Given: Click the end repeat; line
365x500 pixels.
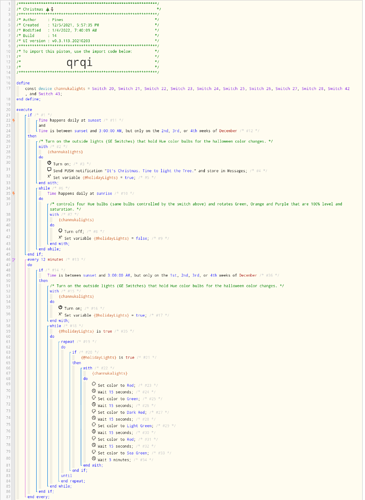Looking at the screenshot, I should pyautogui.click(x=73, y=481).
